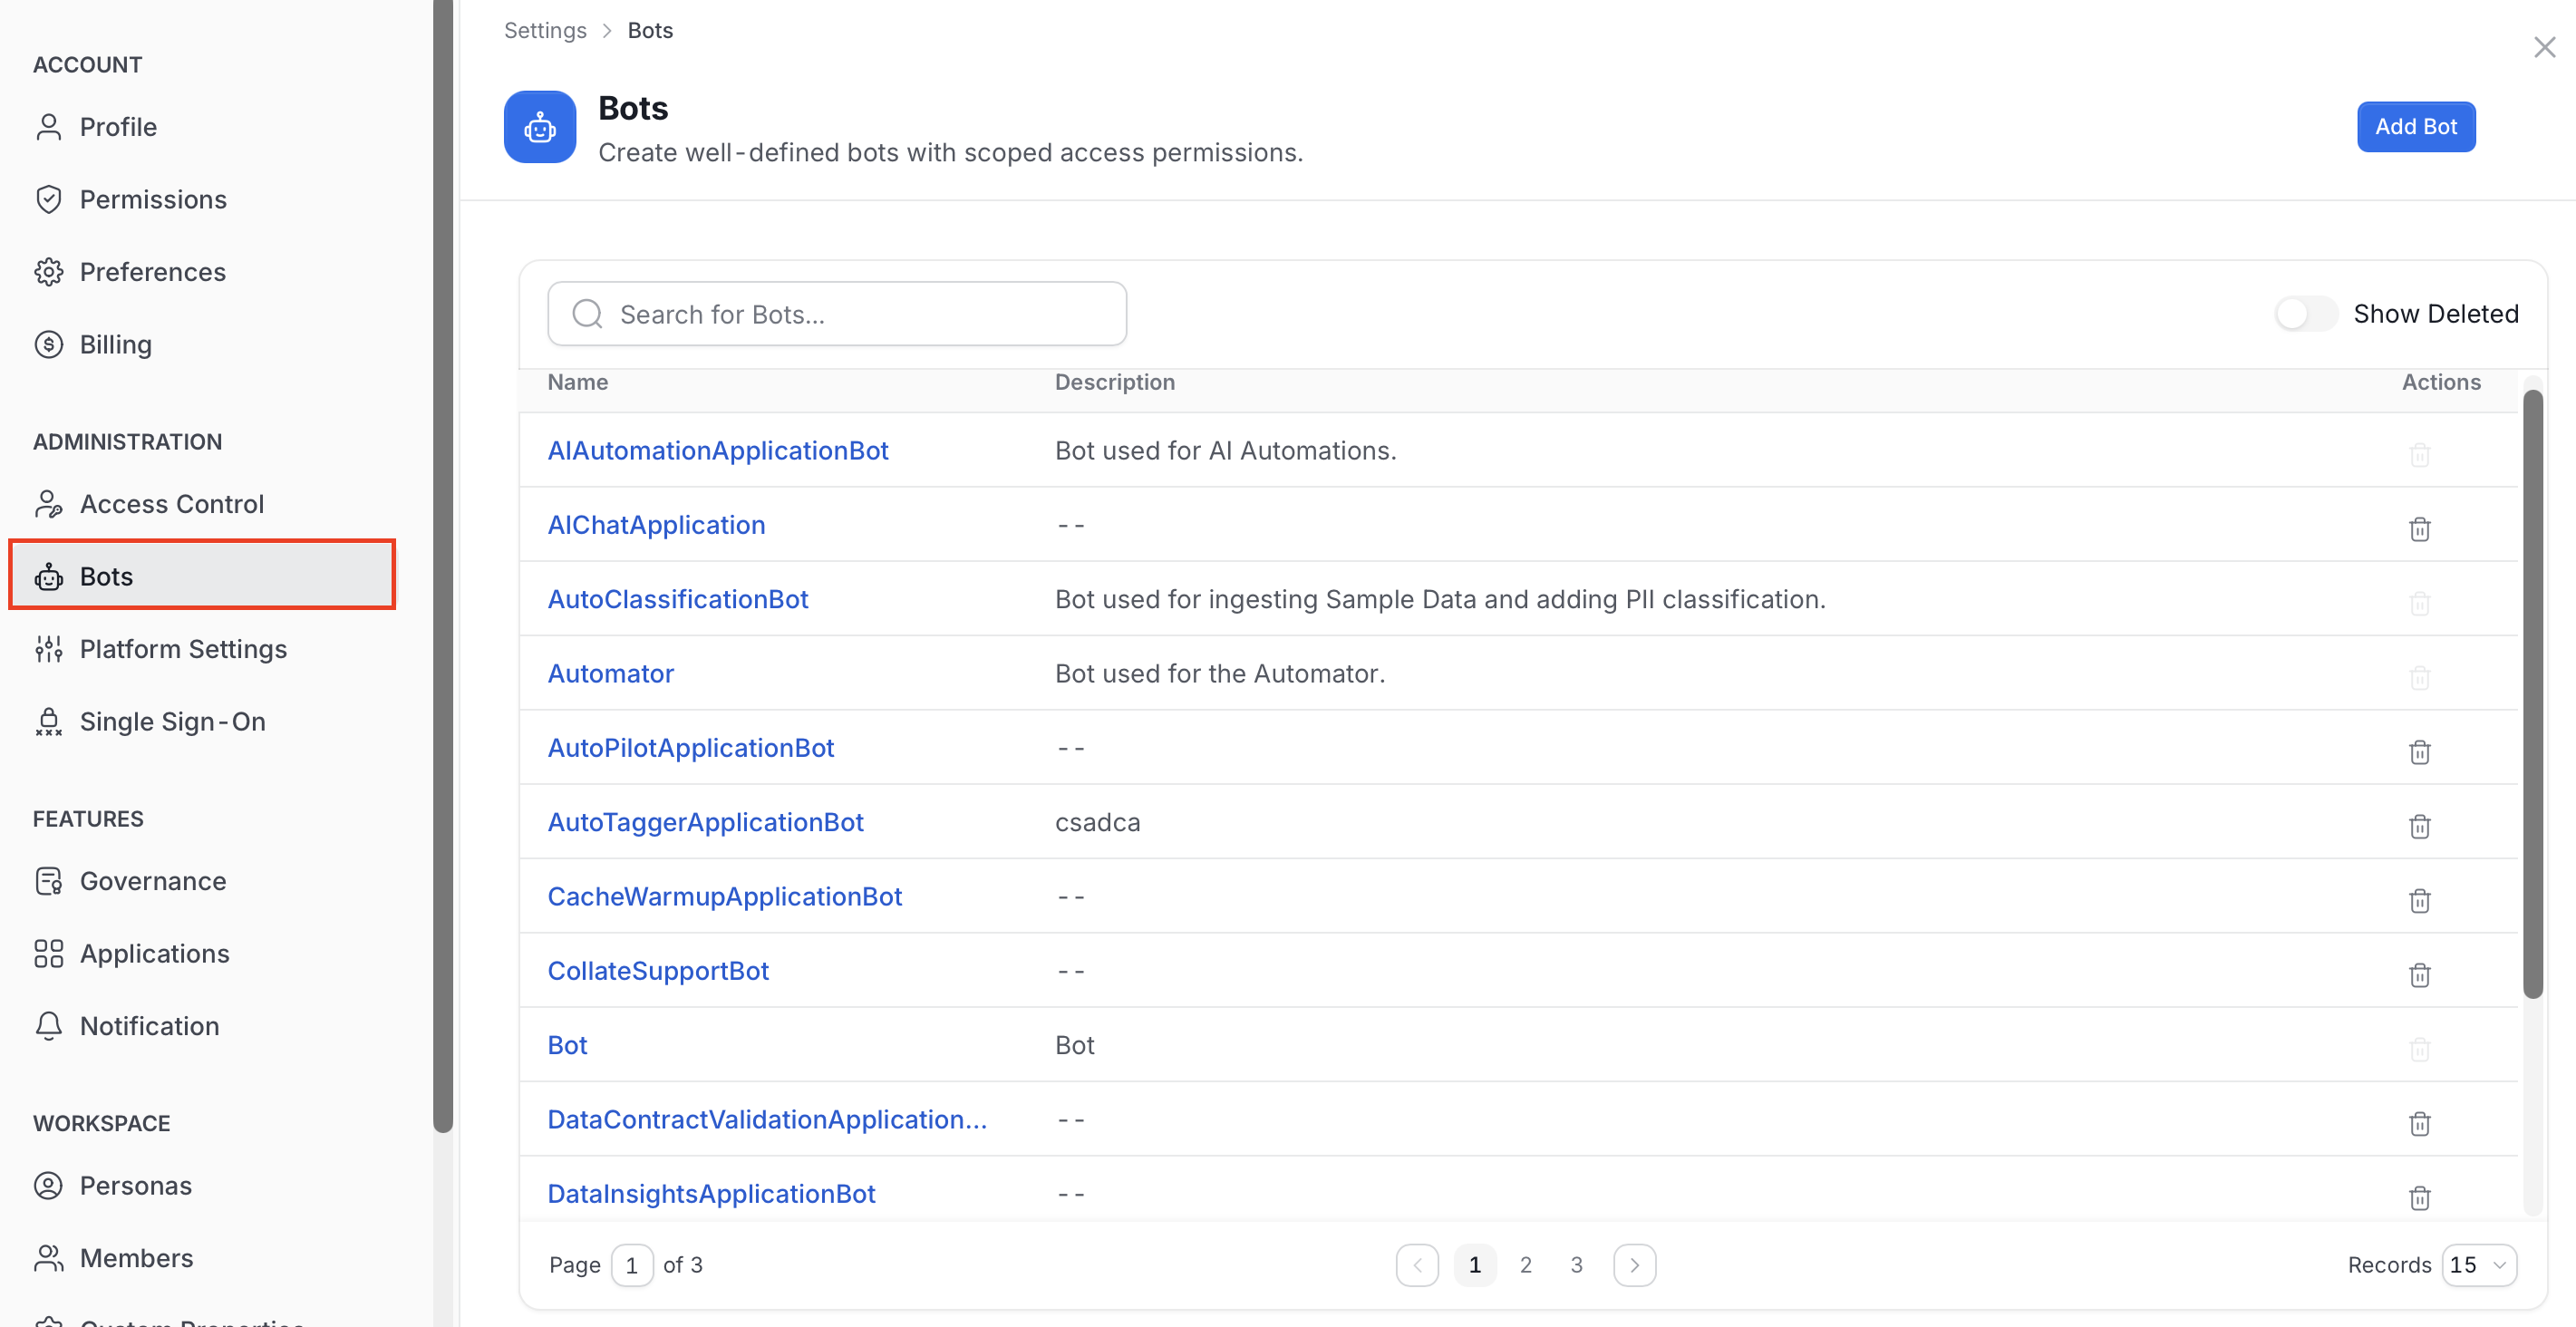The height and width of the screenshot is (1327, 2576).
Task: Open the Automator bot link
Action: [610, 673]
